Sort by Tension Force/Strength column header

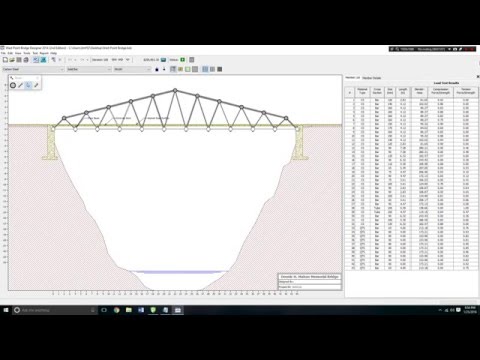(x=466, y=91)
